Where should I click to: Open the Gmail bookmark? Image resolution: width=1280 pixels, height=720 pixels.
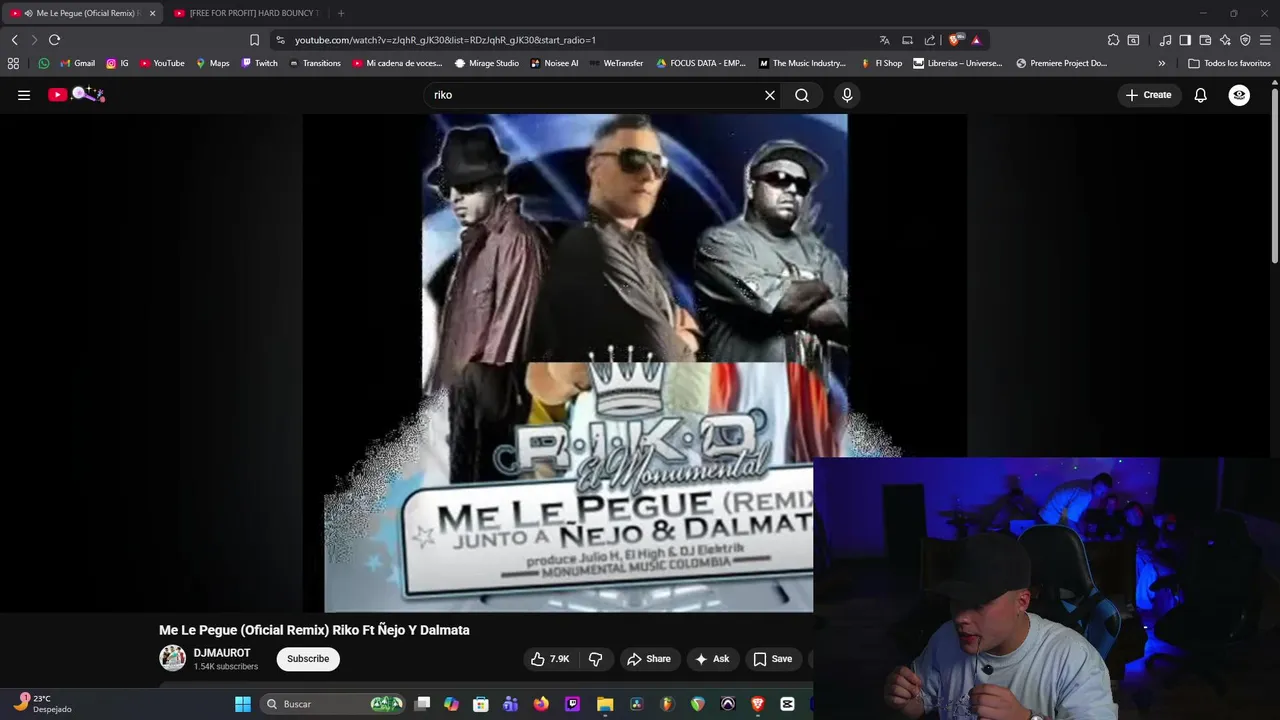[77, 63]
